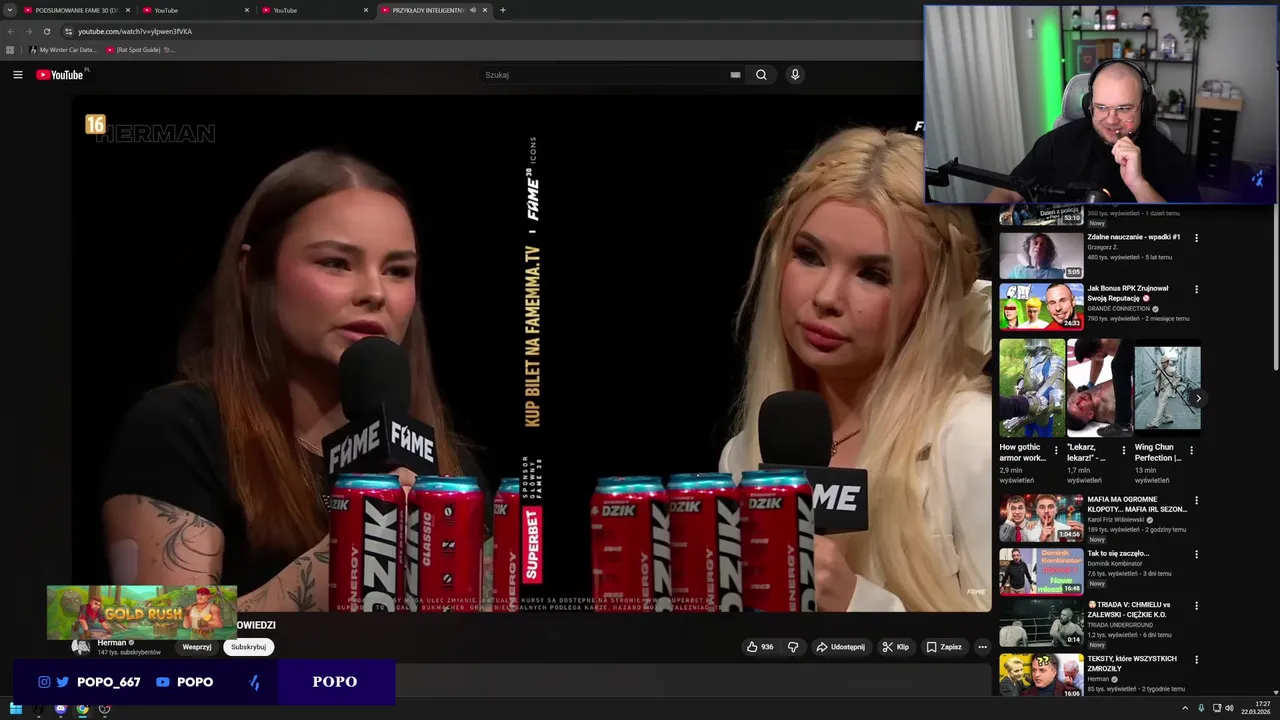
Task: Like the video with thumbs up
Action: pyautogui.click(x=760, y=647)
